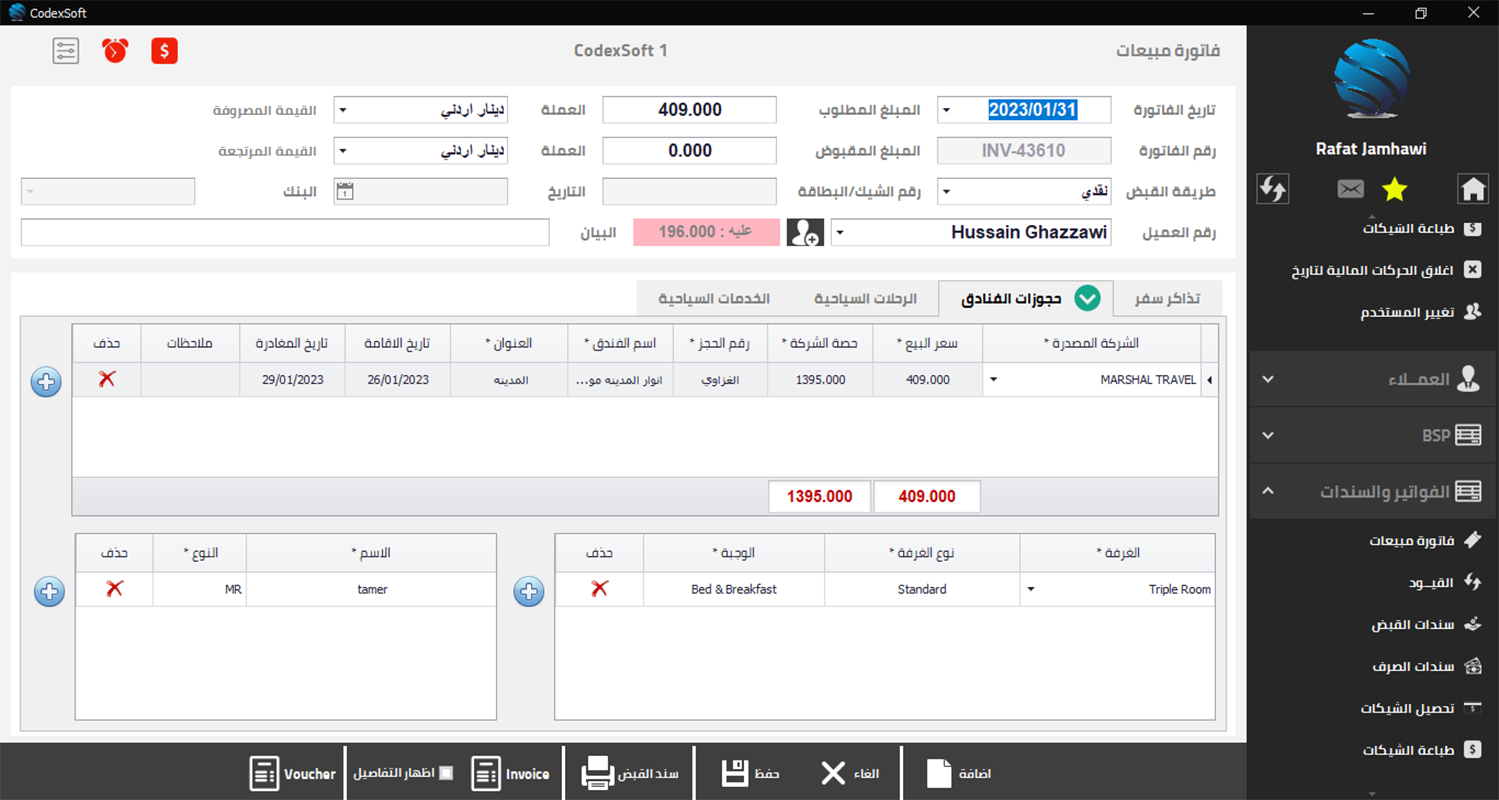Click the Voucher document icon
1499x800 pixels.
pyautogui.click(x=264, y=774)
